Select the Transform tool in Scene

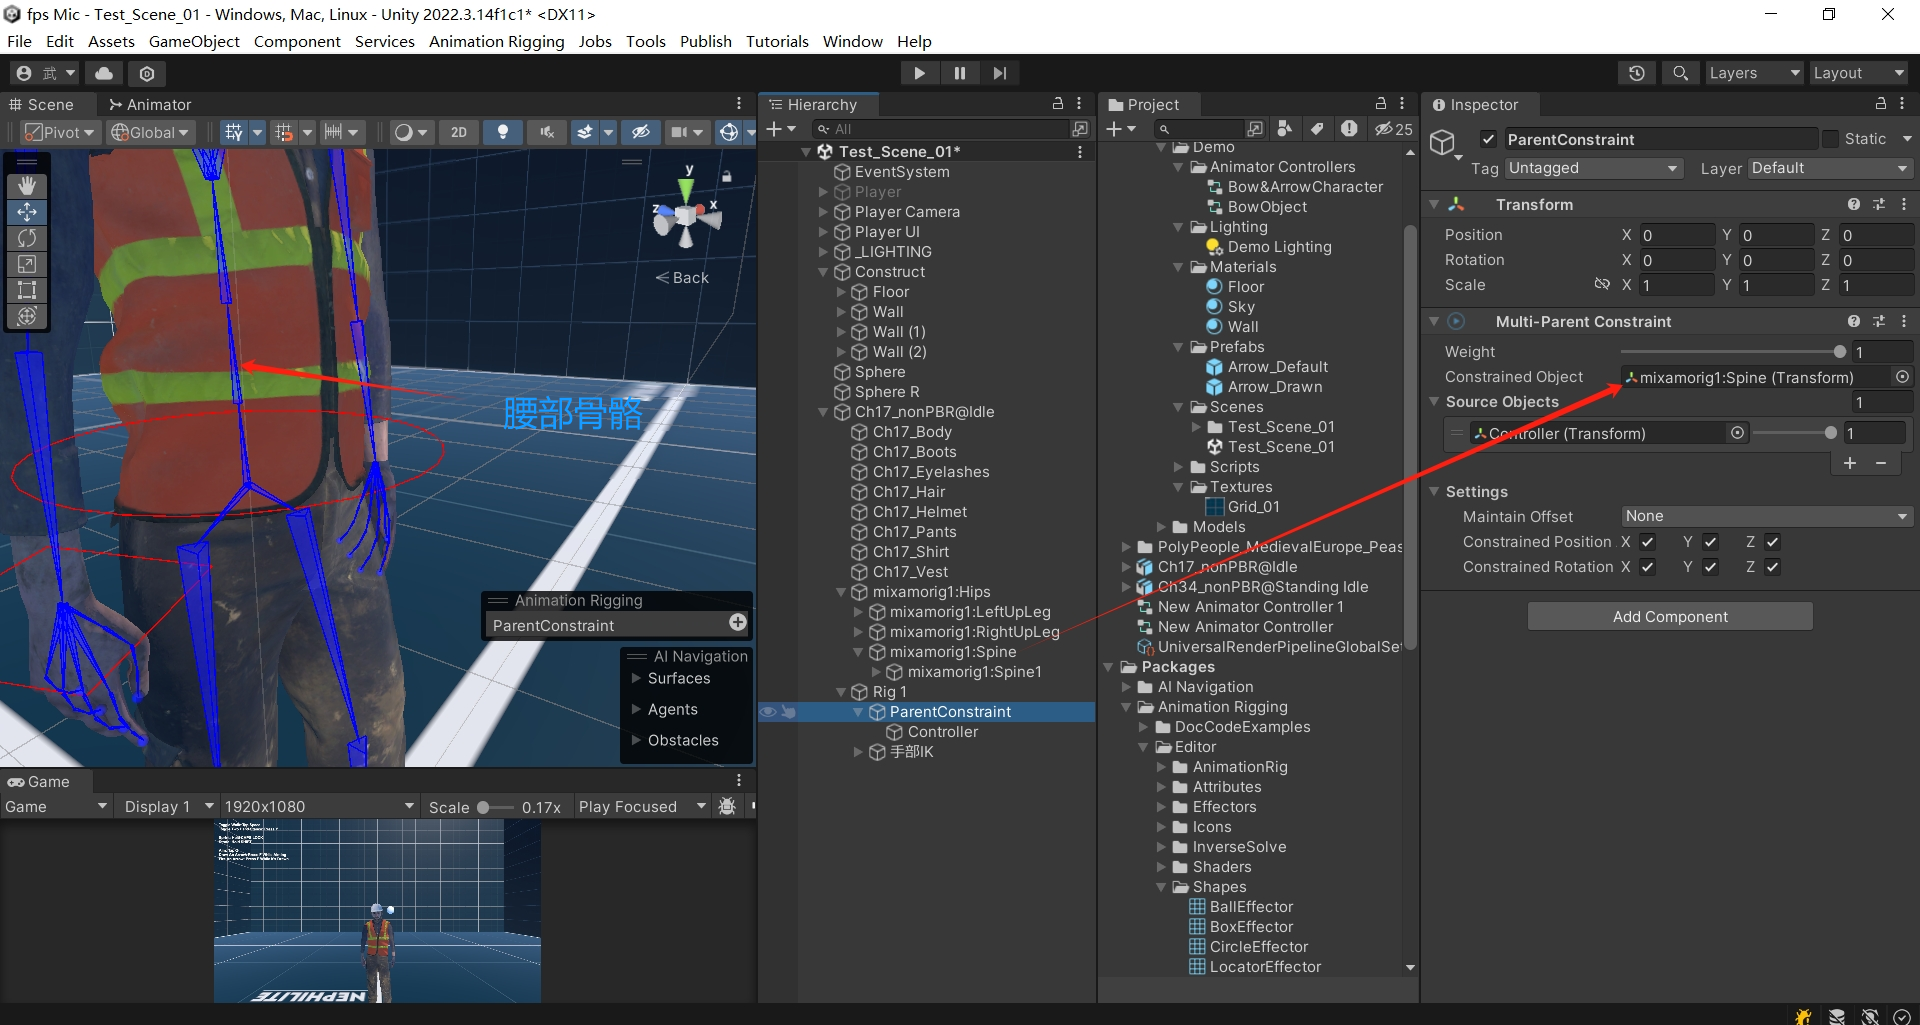pos(27,316)
